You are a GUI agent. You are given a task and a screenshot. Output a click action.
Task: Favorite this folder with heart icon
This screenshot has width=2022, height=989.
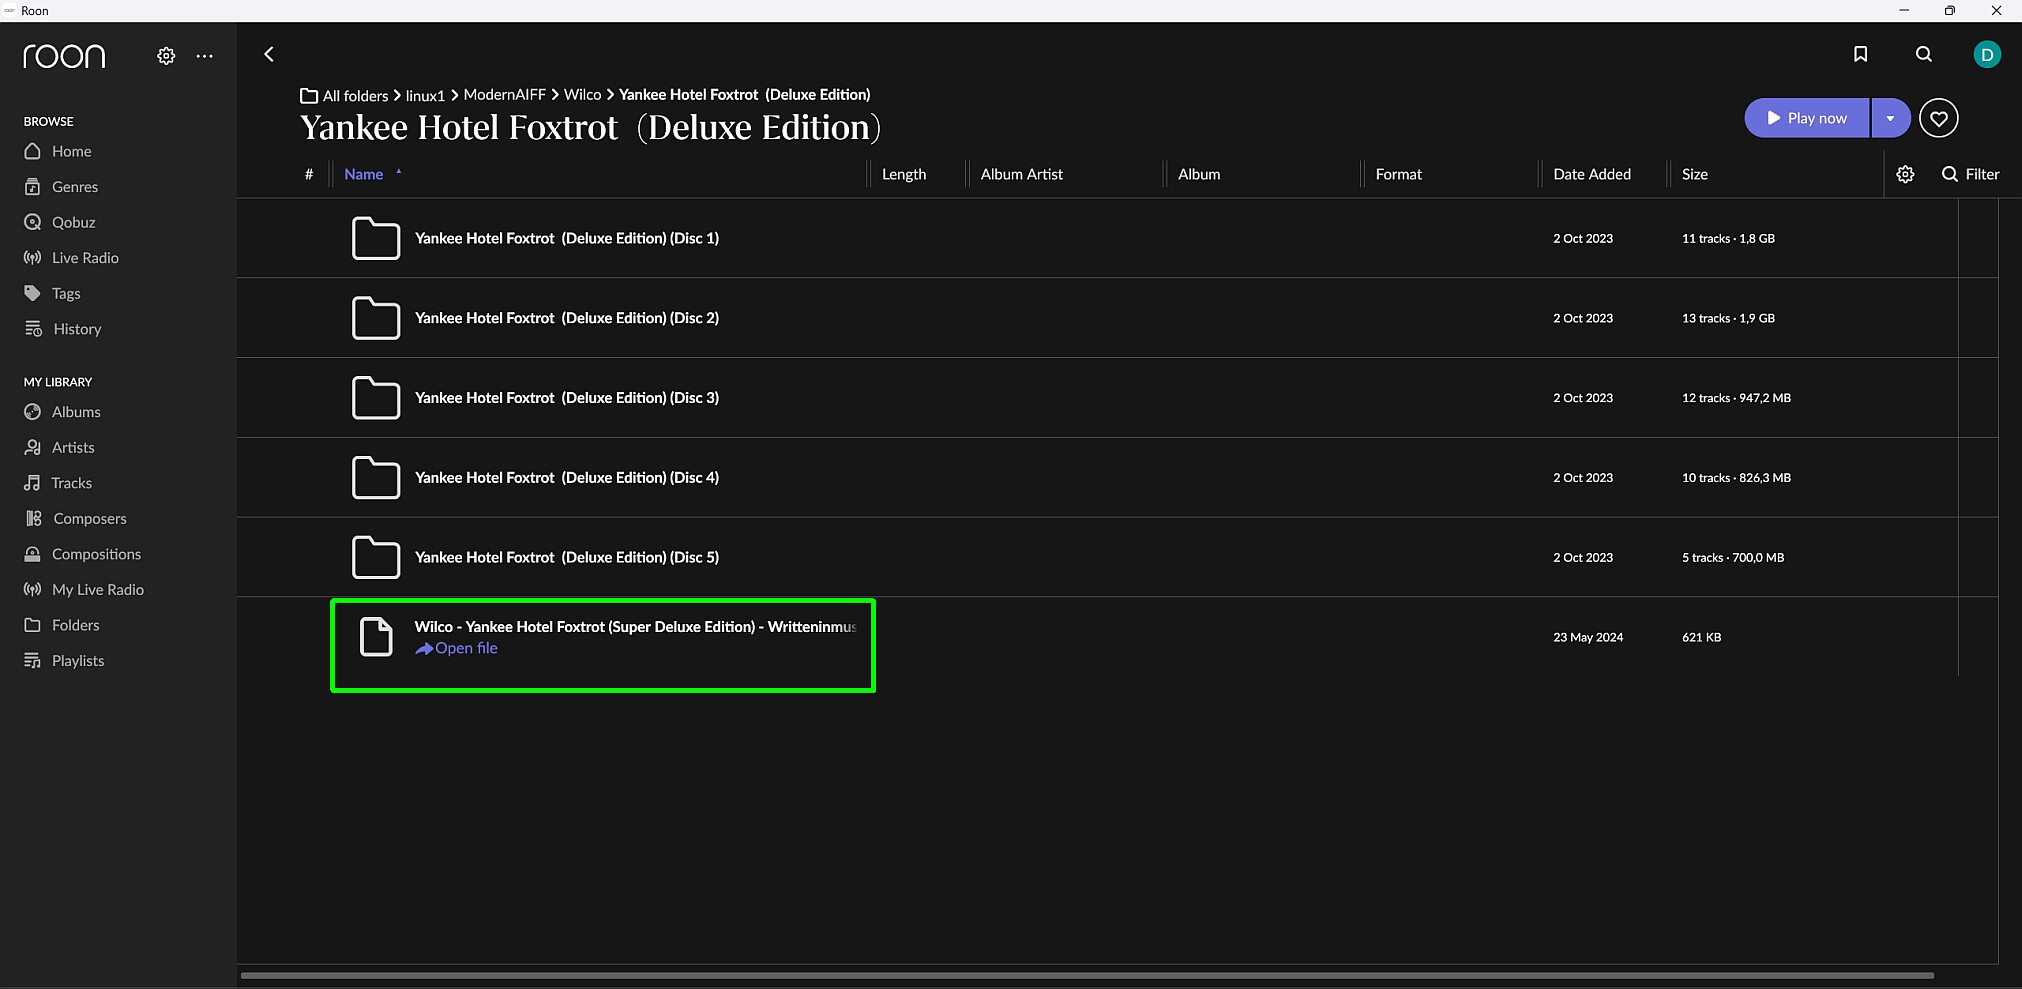[x=1938, y=118]
